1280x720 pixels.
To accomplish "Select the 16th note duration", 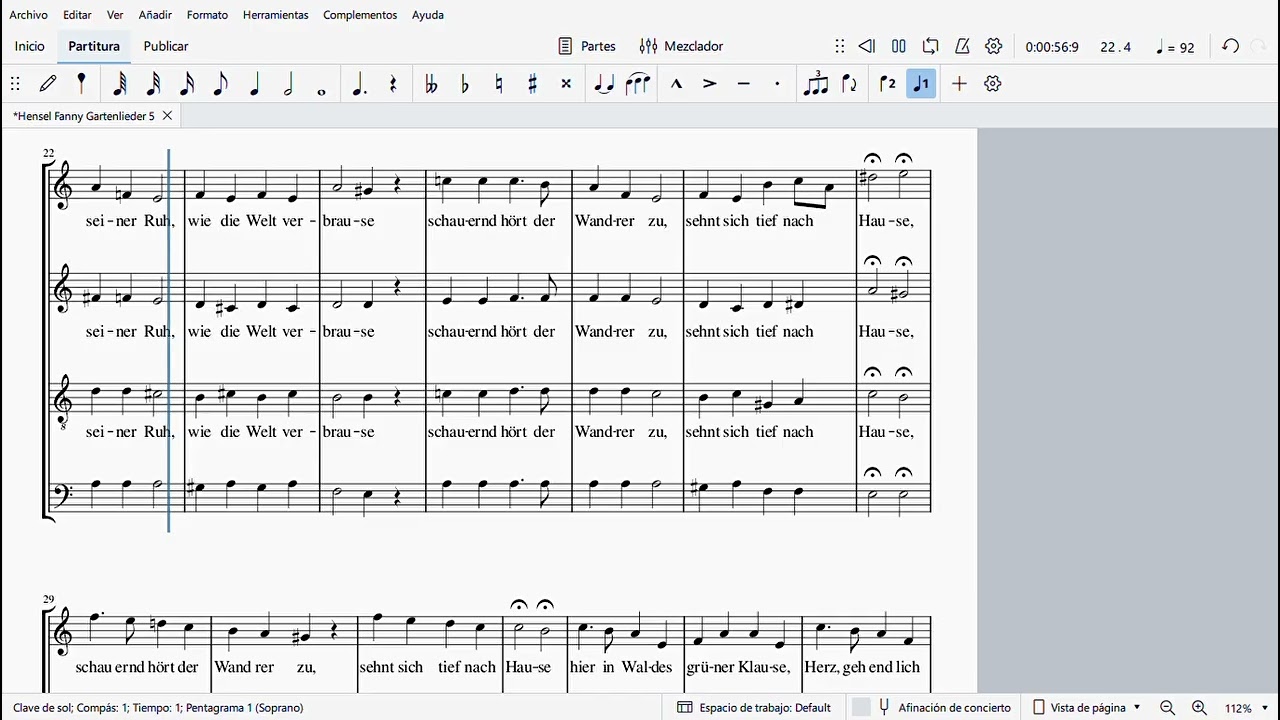I will tap(187, 84).
